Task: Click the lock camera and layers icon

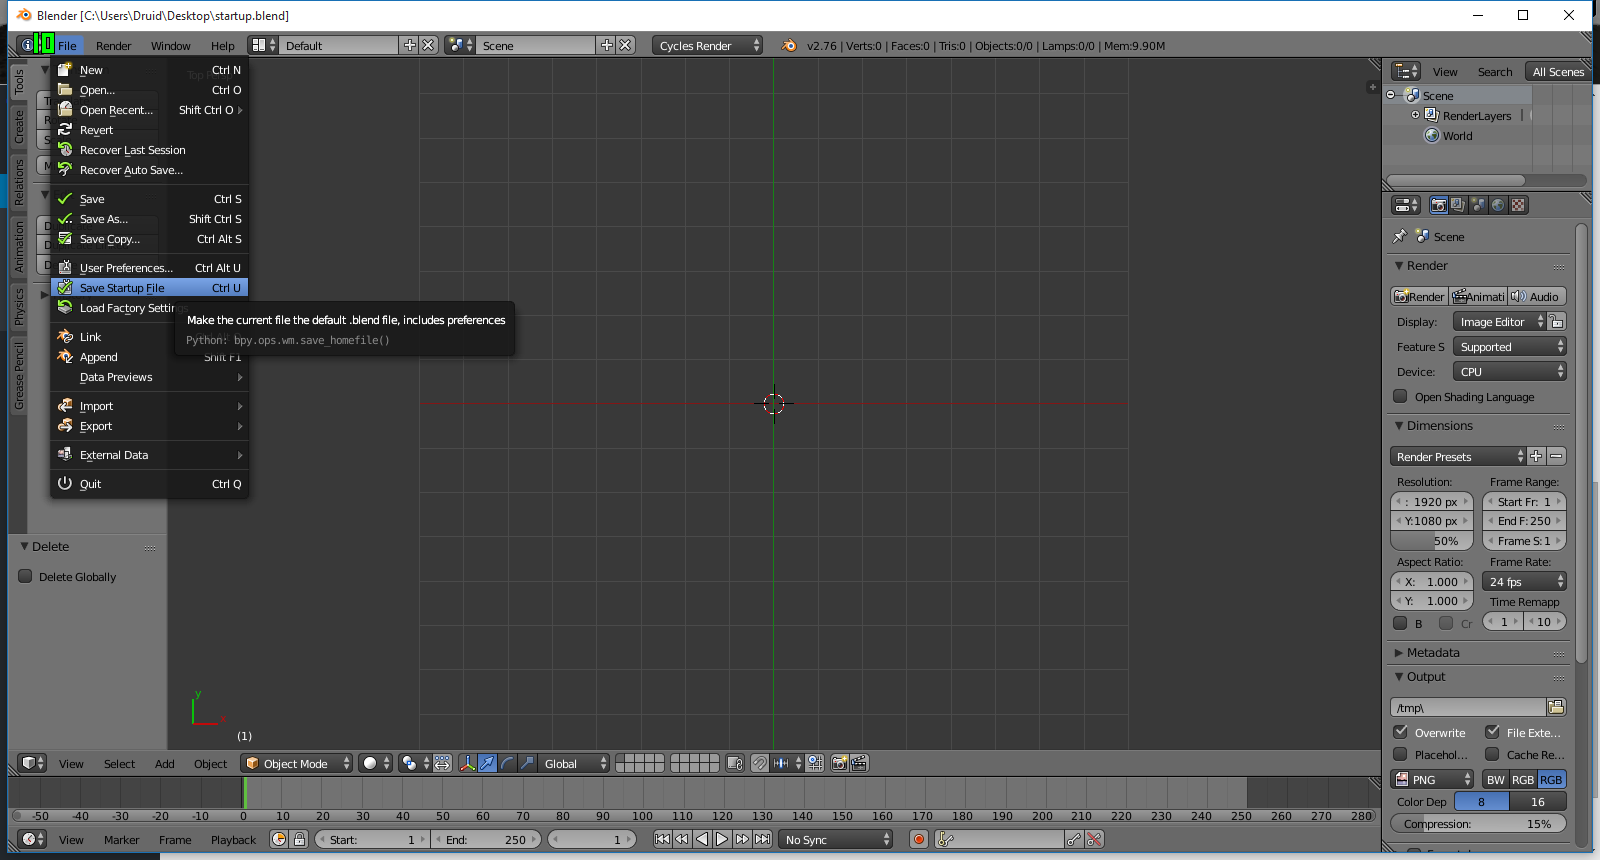Action: [x=735, y=763]
